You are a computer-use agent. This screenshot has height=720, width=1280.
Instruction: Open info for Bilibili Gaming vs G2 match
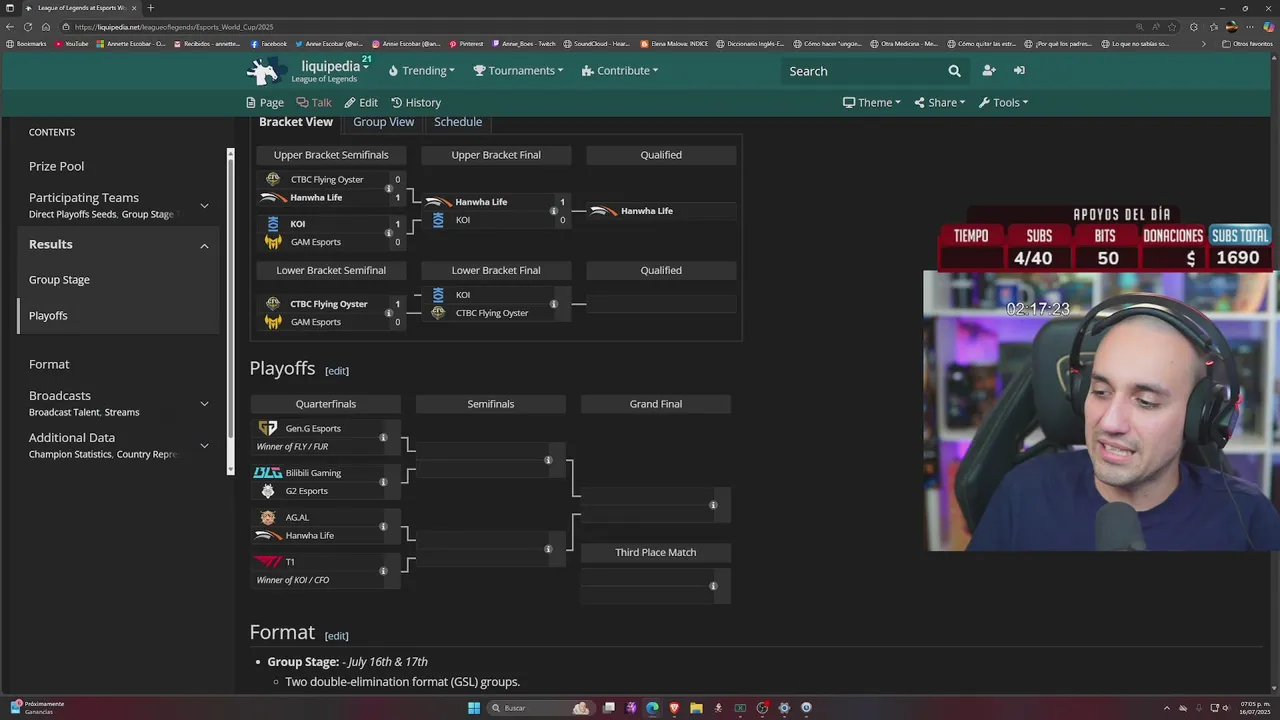(383, 482)
